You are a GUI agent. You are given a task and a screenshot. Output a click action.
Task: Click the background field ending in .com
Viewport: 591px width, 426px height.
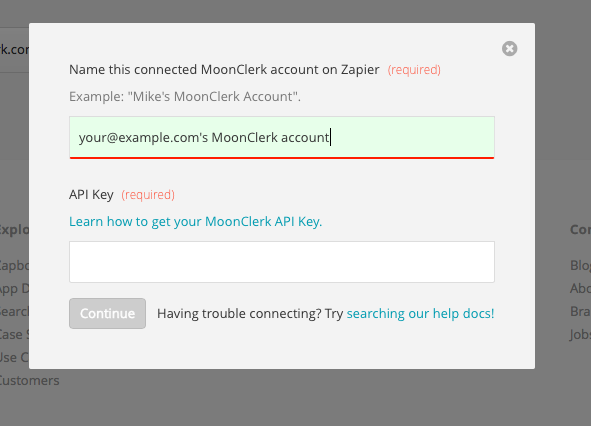14,49
